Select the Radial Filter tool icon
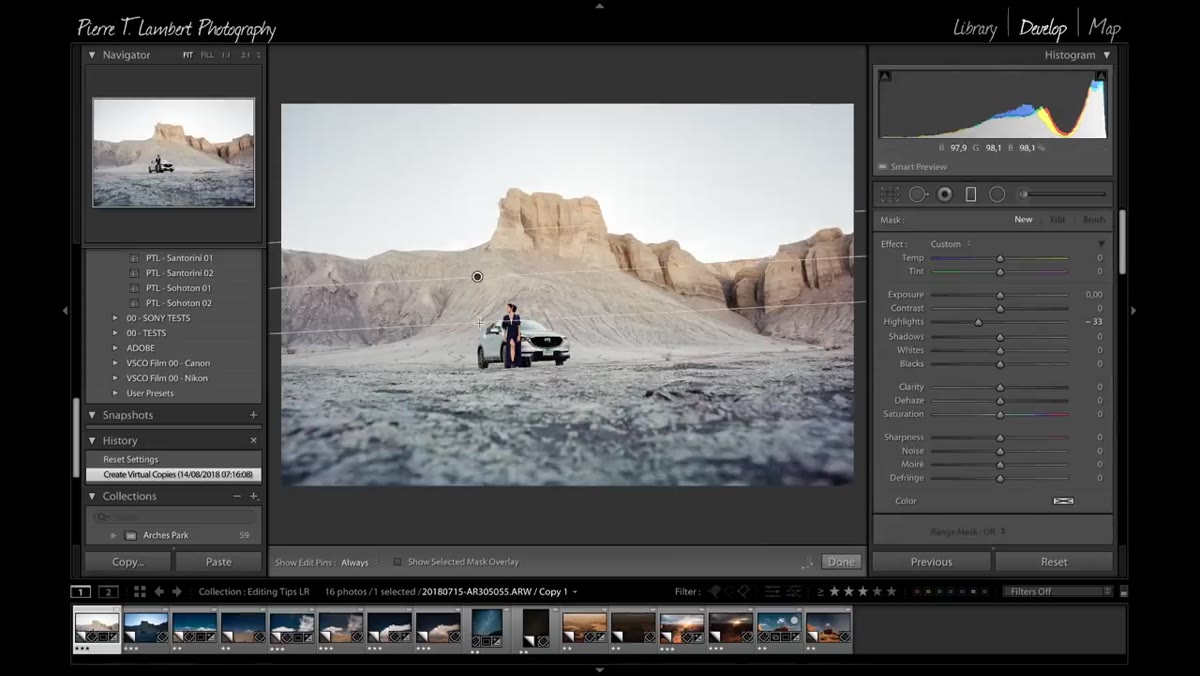This screenshot has height=676, width=1200. coord(997,194)
